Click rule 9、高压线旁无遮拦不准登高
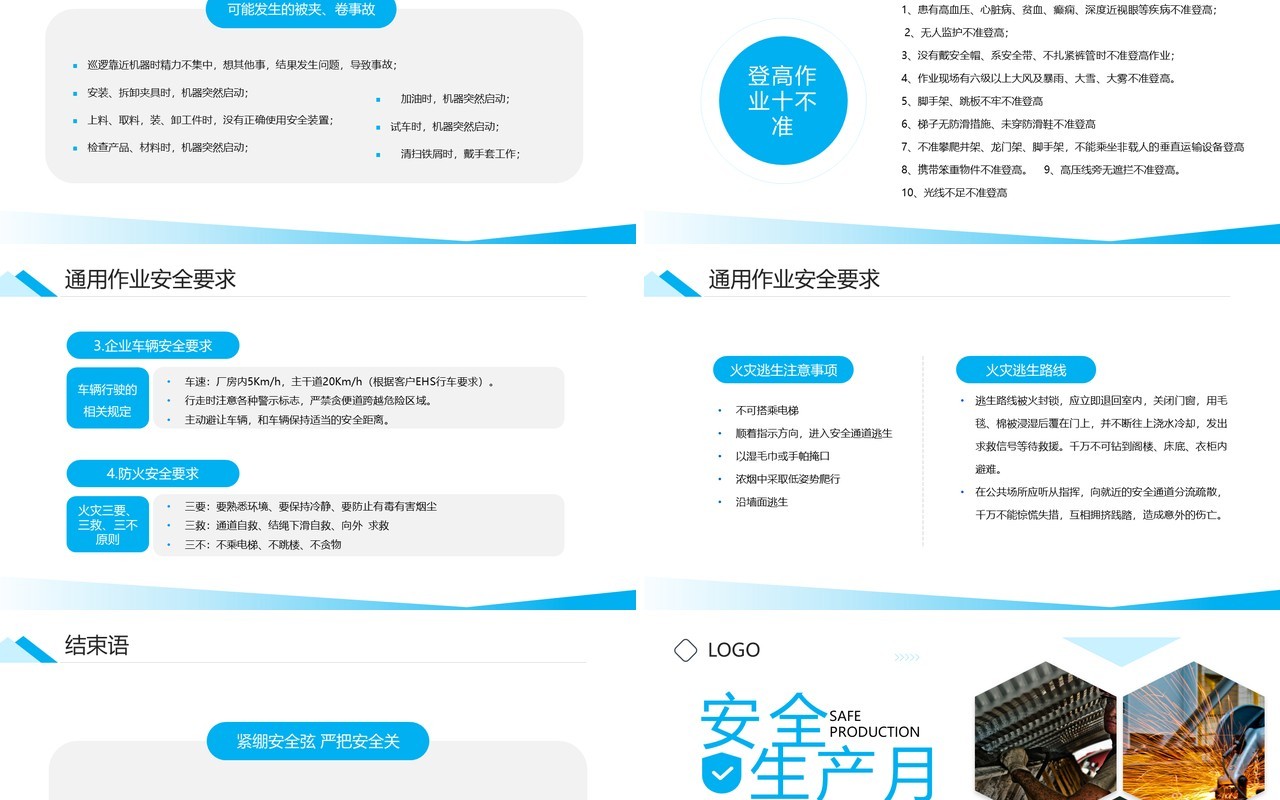The height and width of the screenshot is (800, 1280). coord(1113,170)
